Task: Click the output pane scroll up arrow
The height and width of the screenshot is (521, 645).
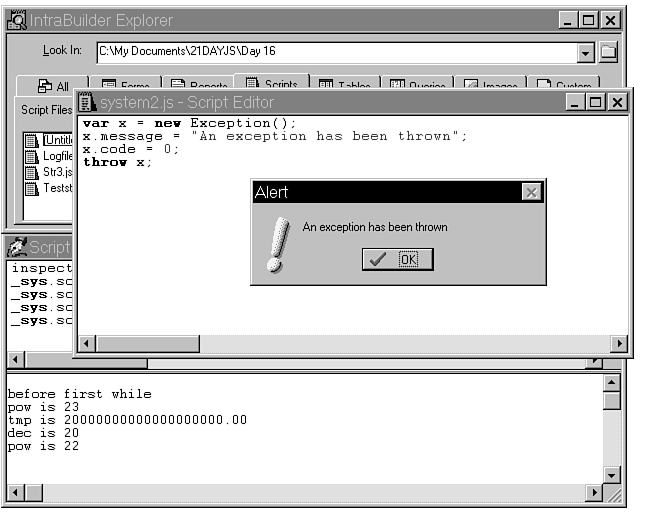Action: 612,383
